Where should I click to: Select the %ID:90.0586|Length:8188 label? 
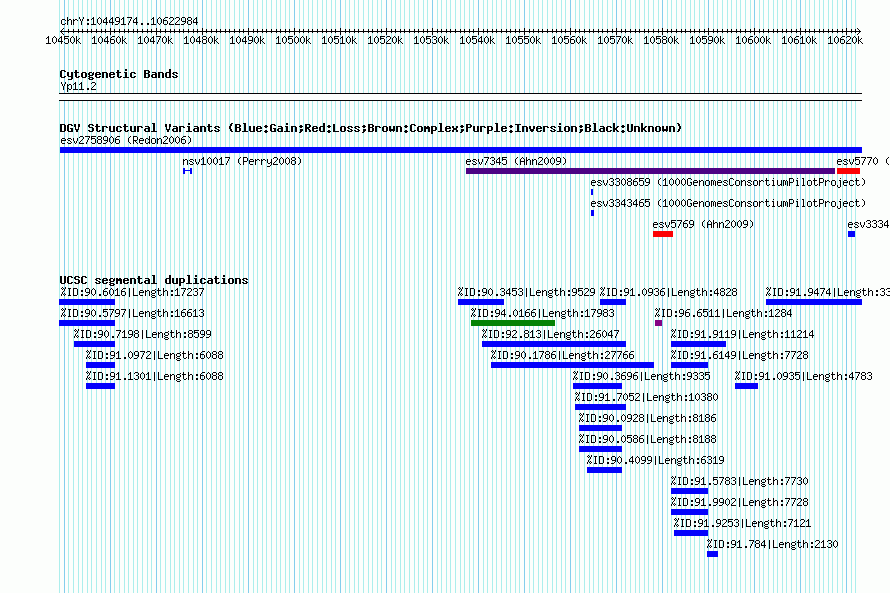click(x=648, y=439)
